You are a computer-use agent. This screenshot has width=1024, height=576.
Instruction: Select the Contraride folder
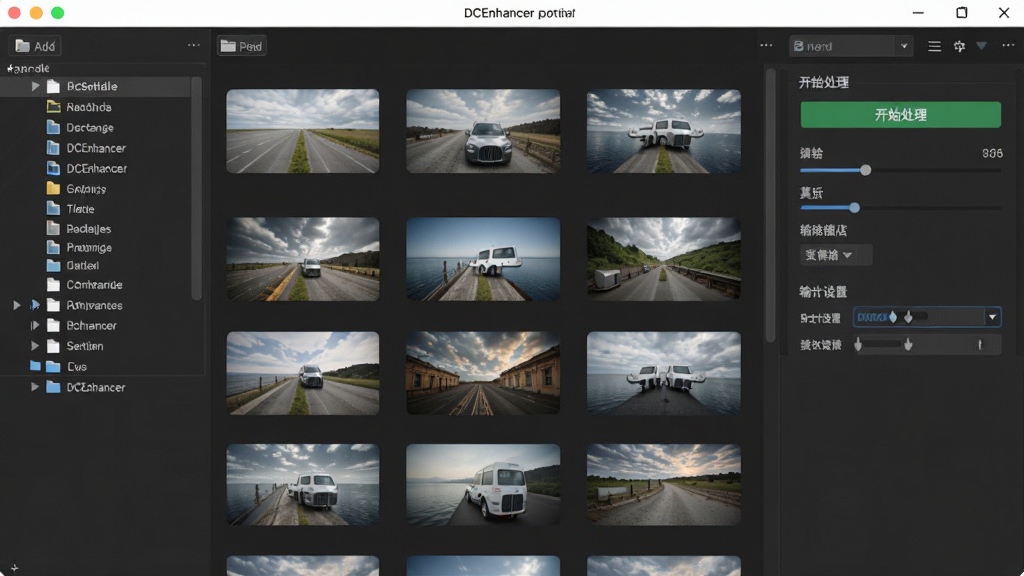94,285
